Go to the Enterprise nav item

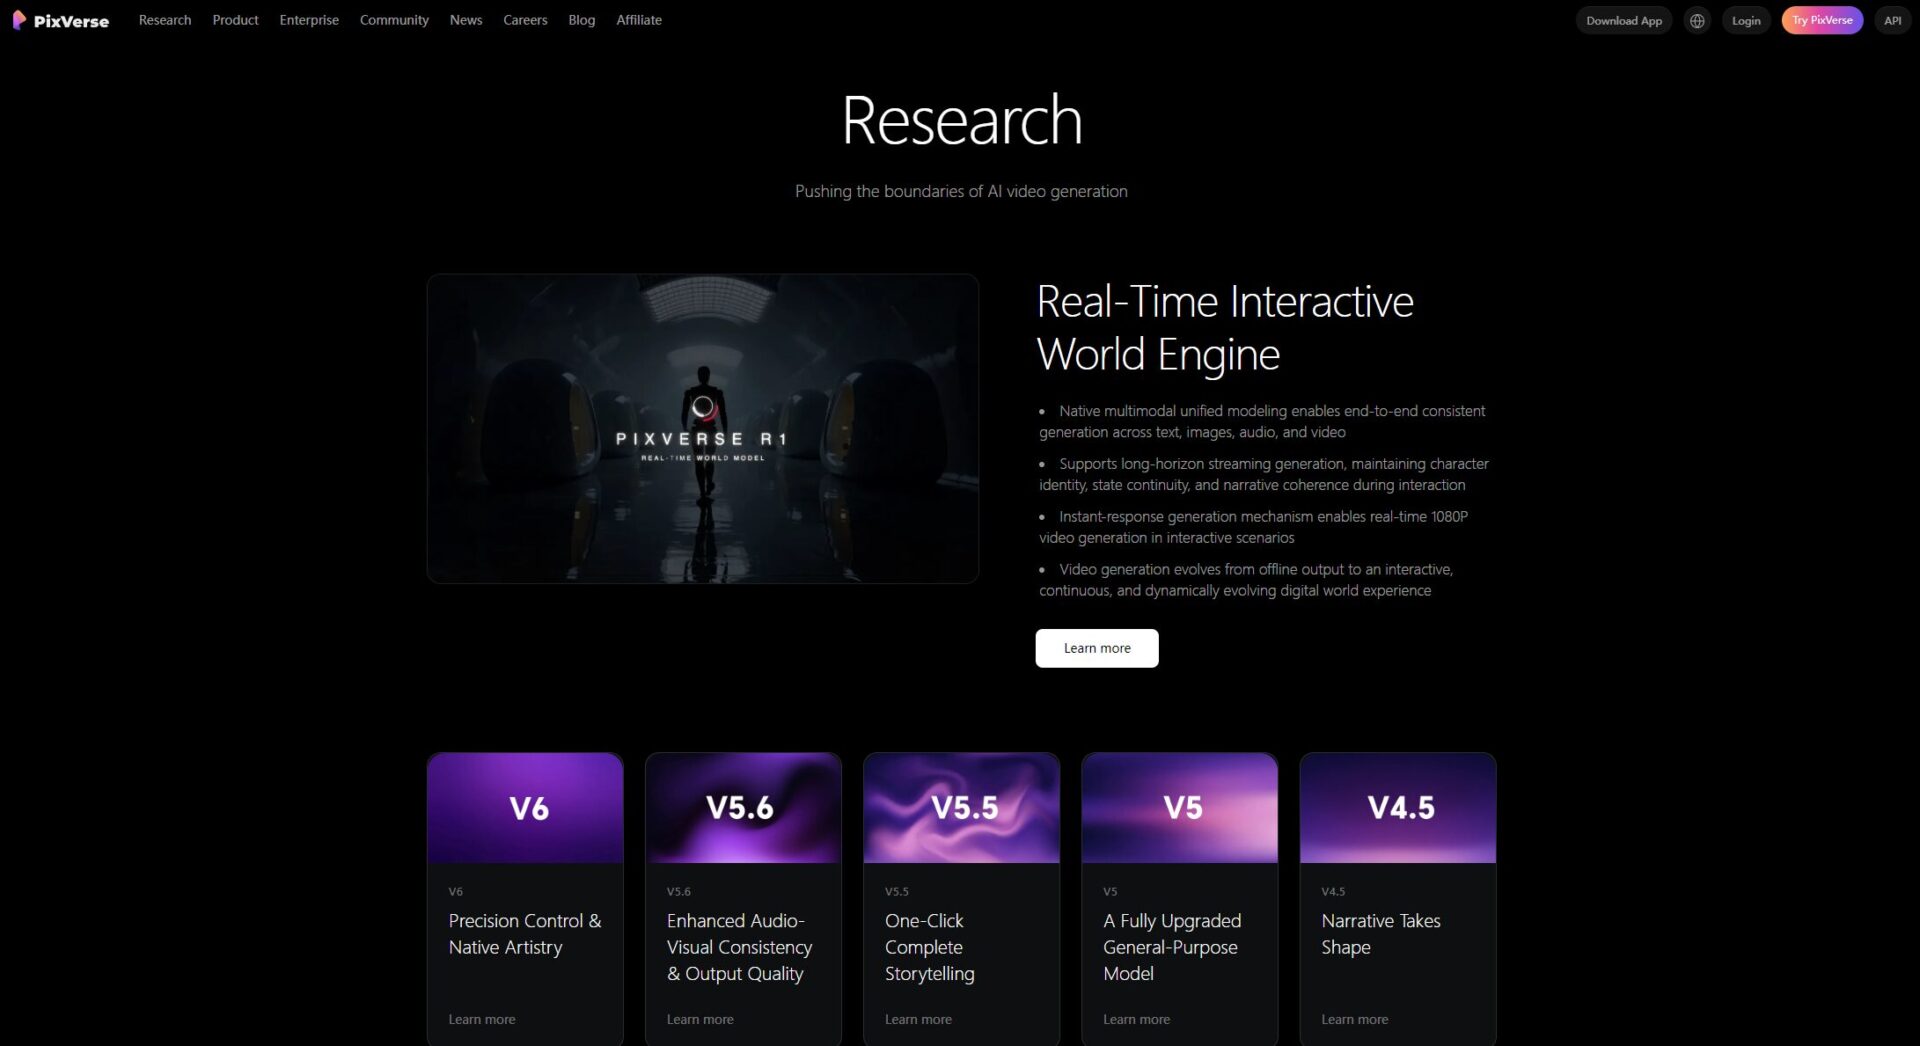(309, 20)
